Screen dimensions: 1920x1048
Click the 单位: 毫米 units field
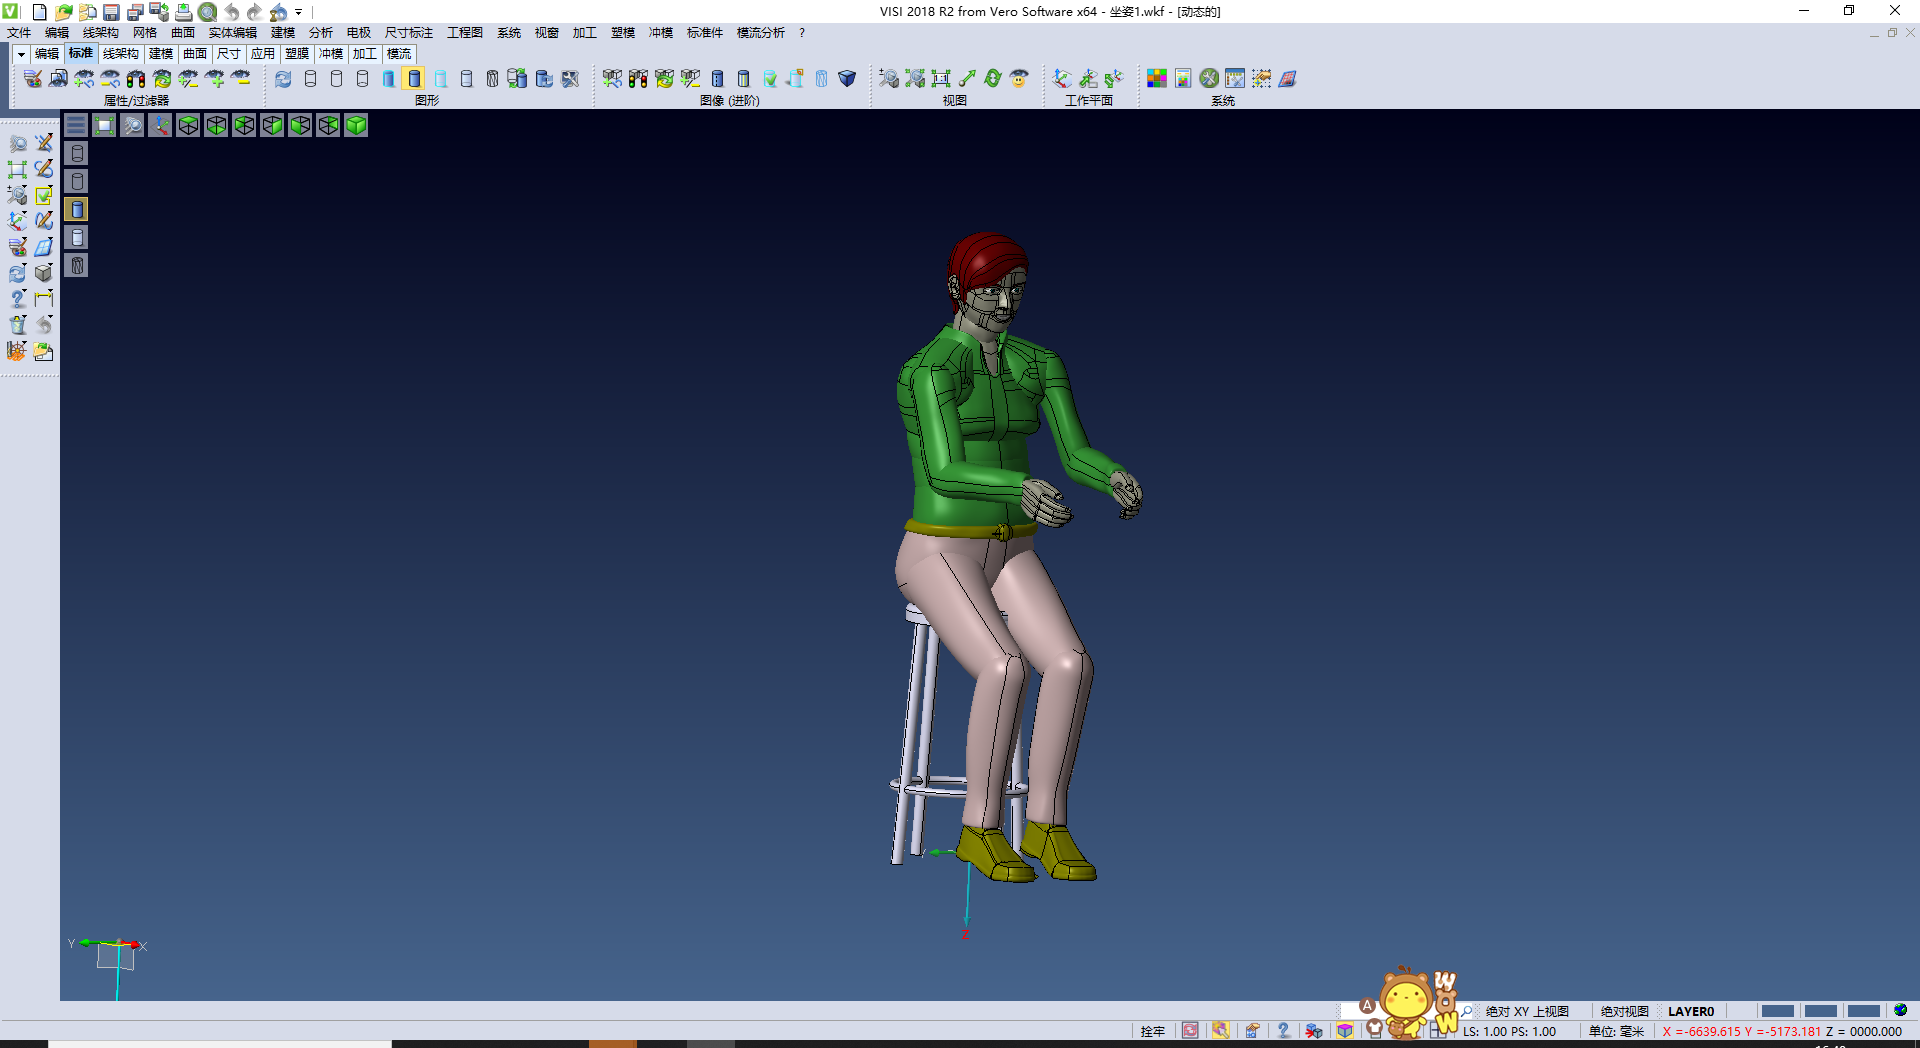(1616, 1031)
